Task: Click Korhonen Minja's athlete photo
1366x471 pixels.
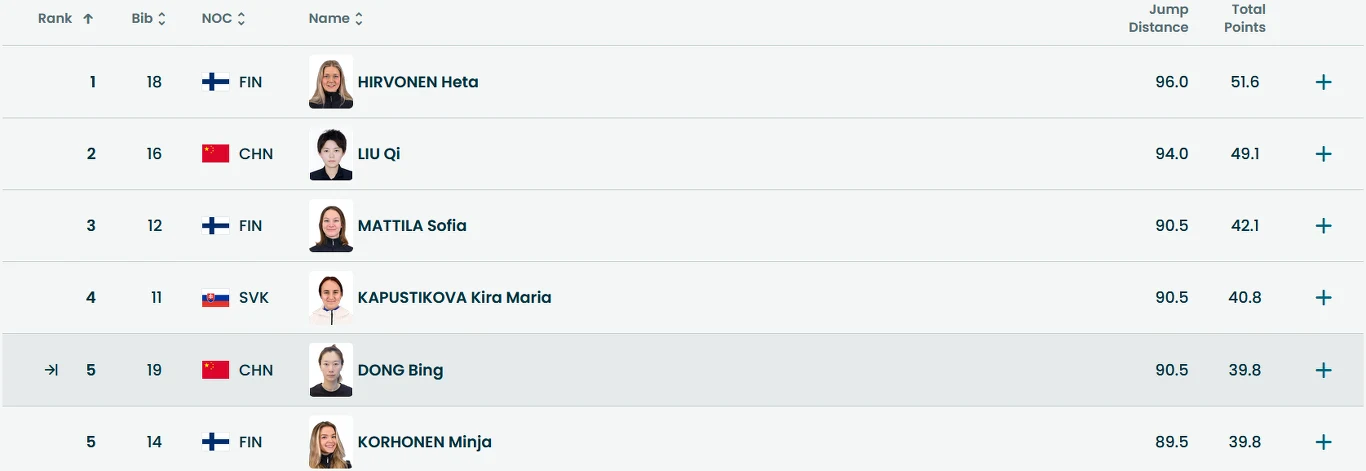Action: pos(331,442)
